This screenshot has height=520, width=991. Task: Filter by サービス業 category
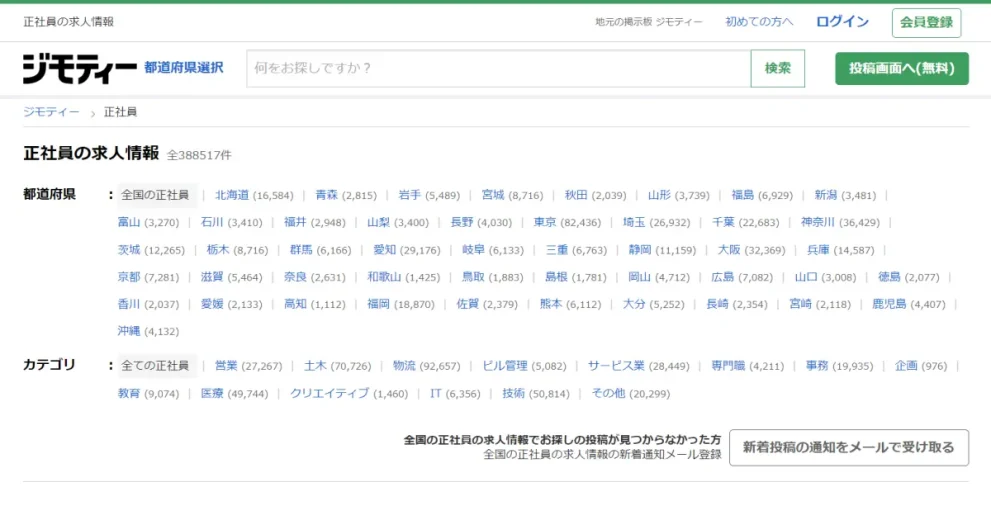click(616, 366)
